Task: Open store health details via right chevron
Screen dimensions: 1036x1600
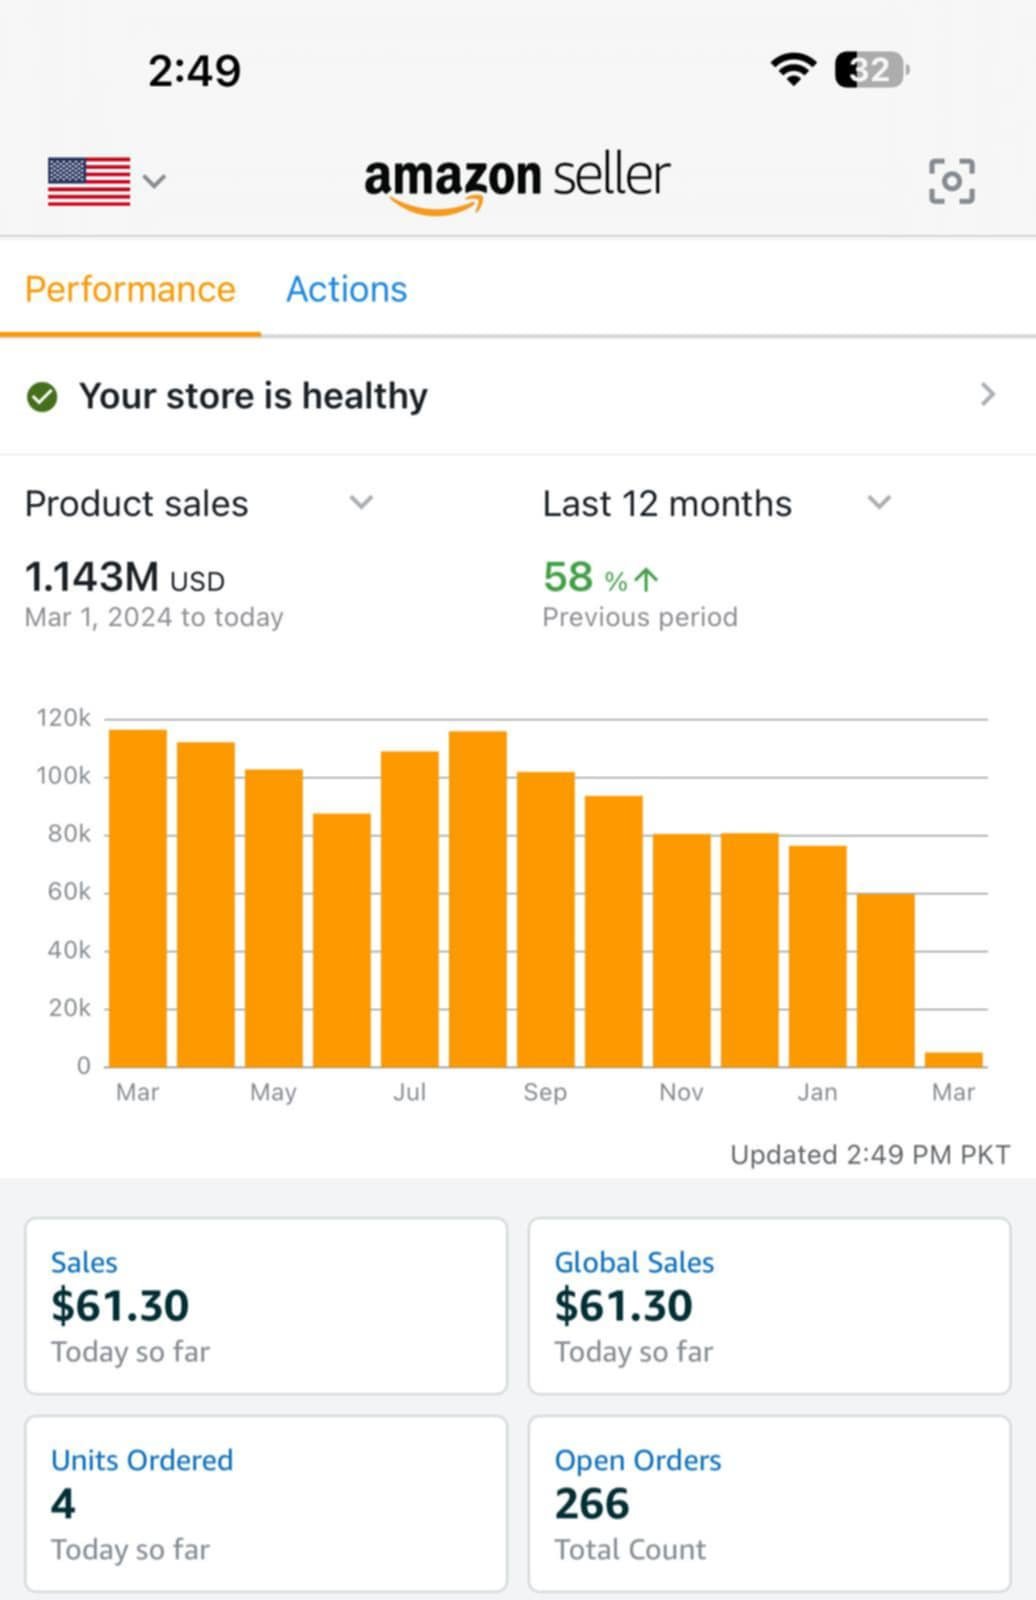Action: [988, 395]
